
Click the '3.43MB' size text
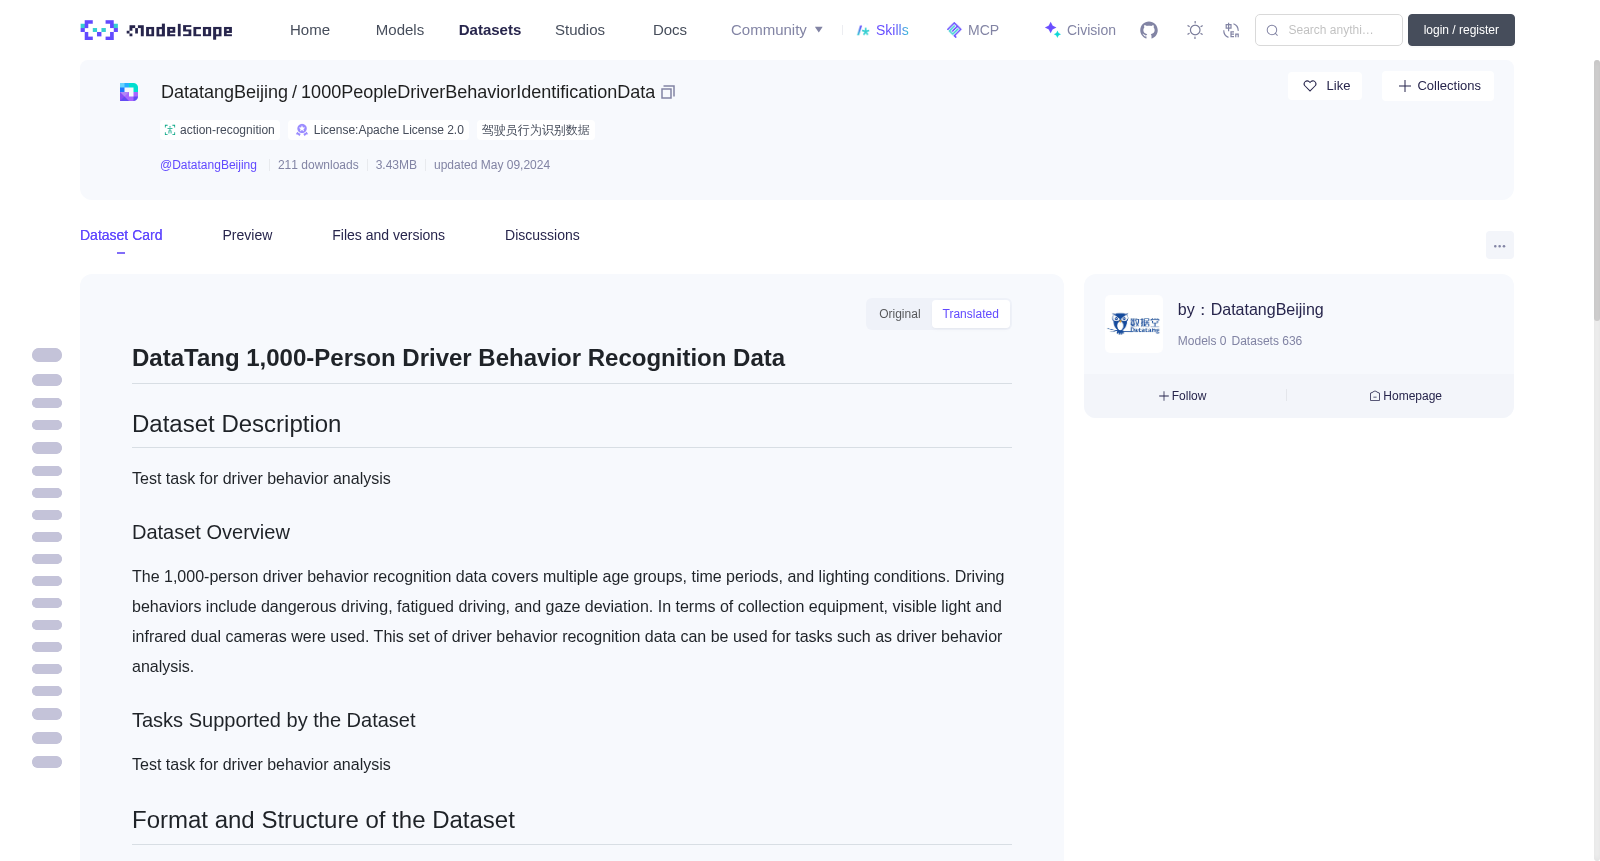click(396, 165)
